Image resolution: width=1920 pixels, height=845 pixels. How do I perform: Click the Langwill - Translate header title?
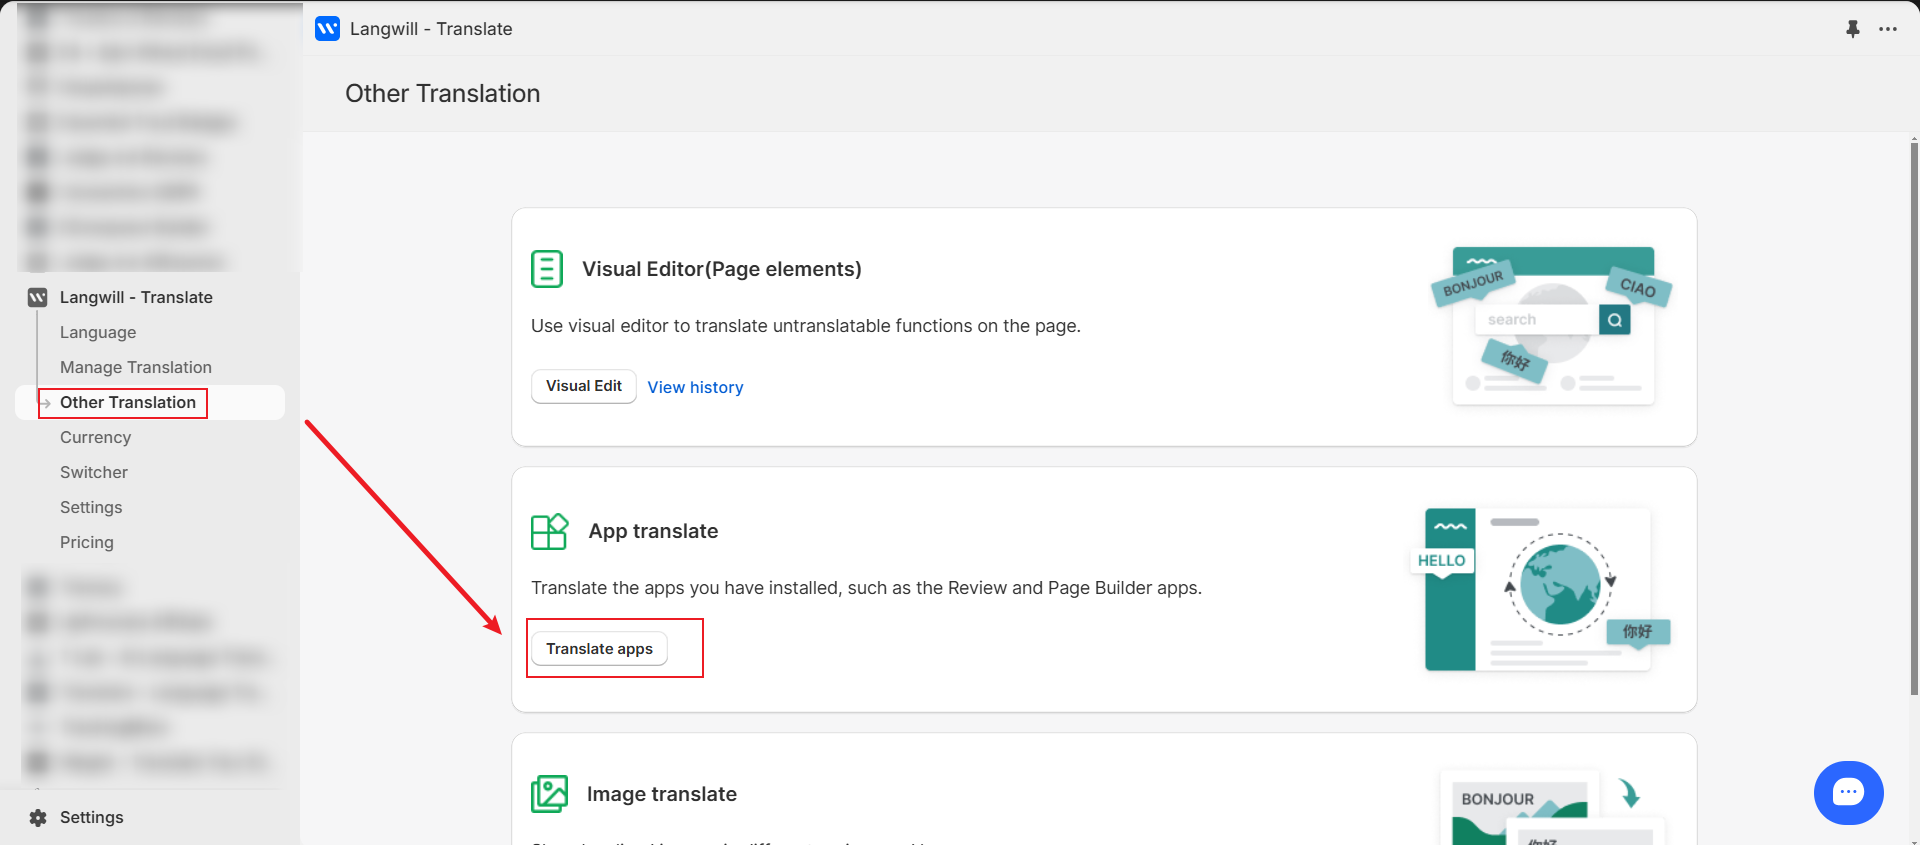click(431, 29)
